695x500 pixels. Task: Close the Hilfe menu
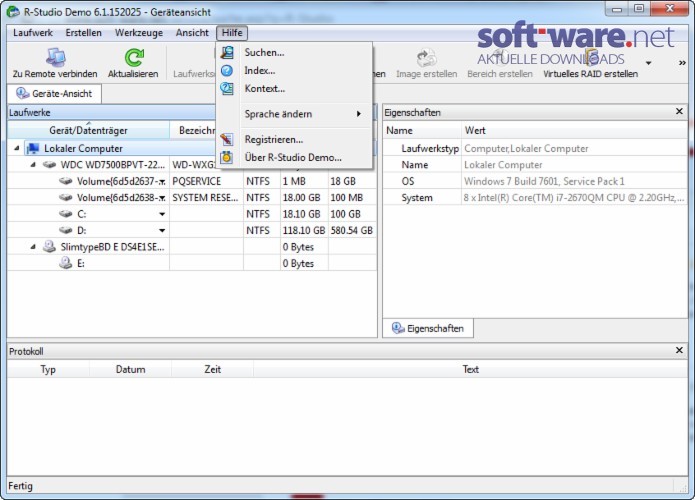(232, 33)
